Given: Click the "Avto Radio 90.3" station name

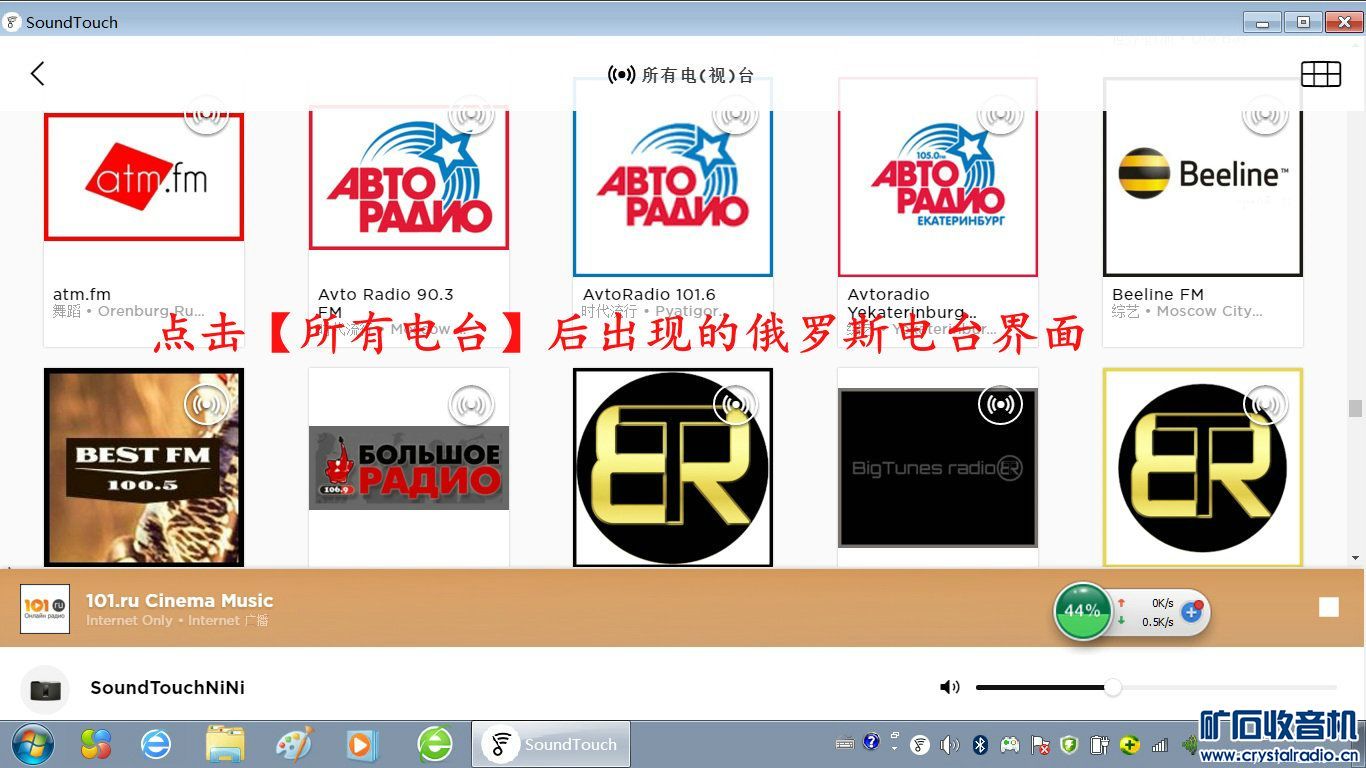Looking at the screenshot, I should point(386,294).
